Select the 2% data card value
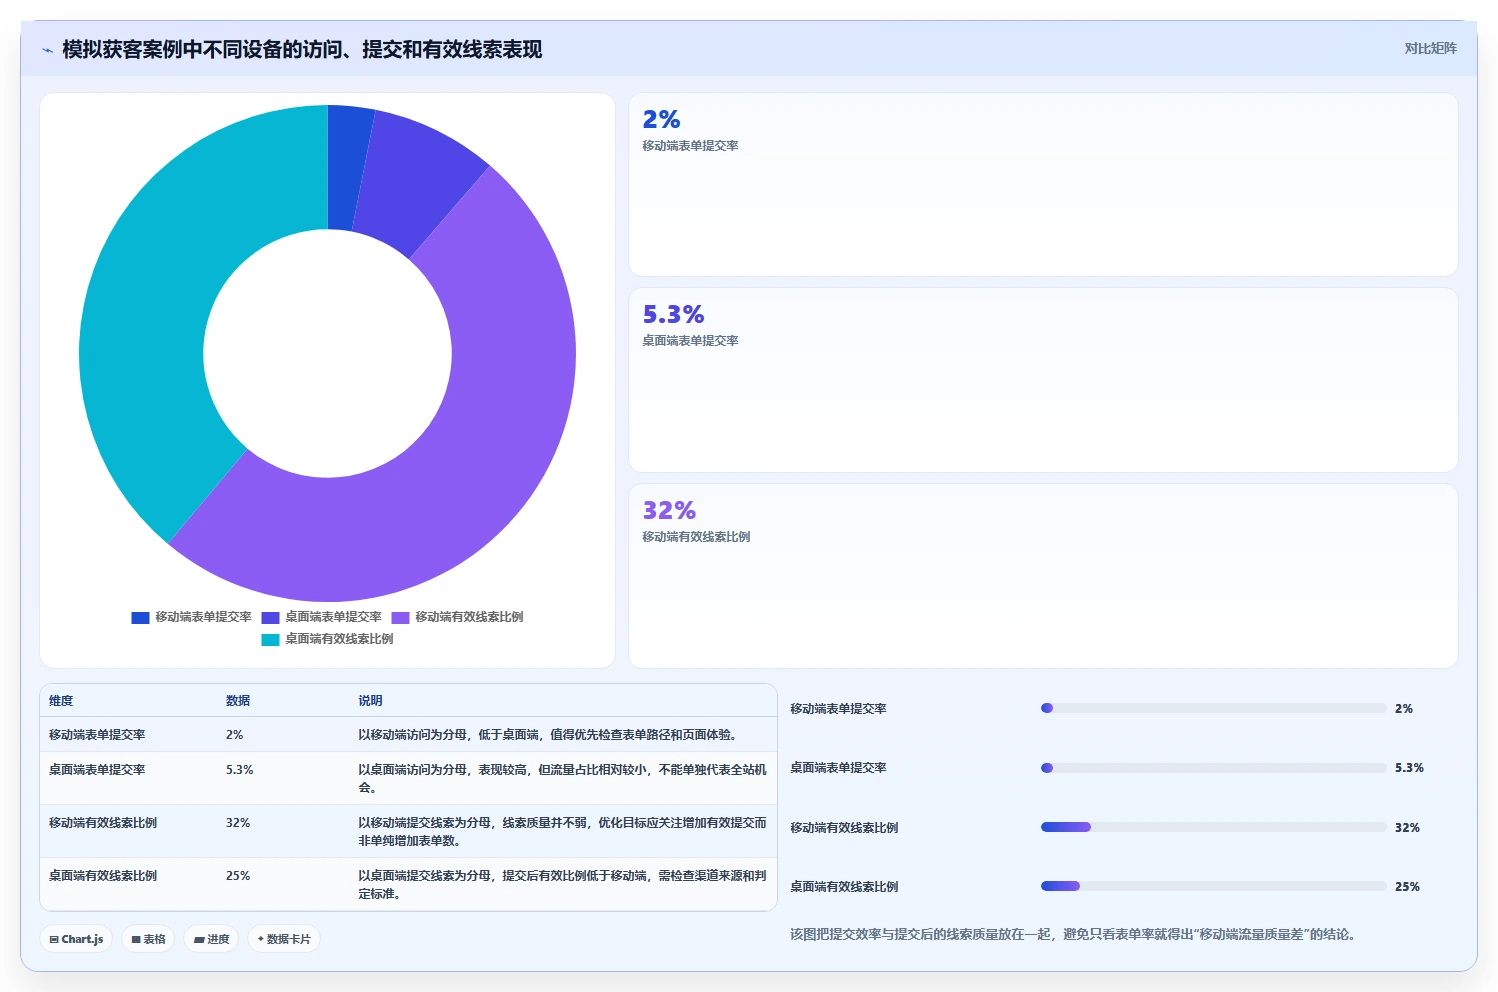Screen dimensions: 1498x992 pos(661,120)
